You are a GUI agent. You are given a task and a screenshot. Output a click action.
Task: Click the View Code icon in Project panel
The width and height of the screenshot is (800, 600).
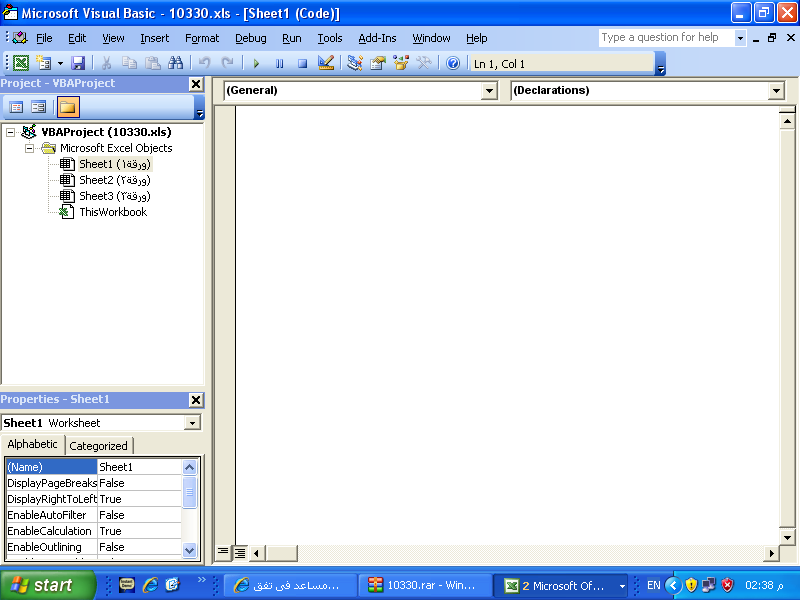16,107
